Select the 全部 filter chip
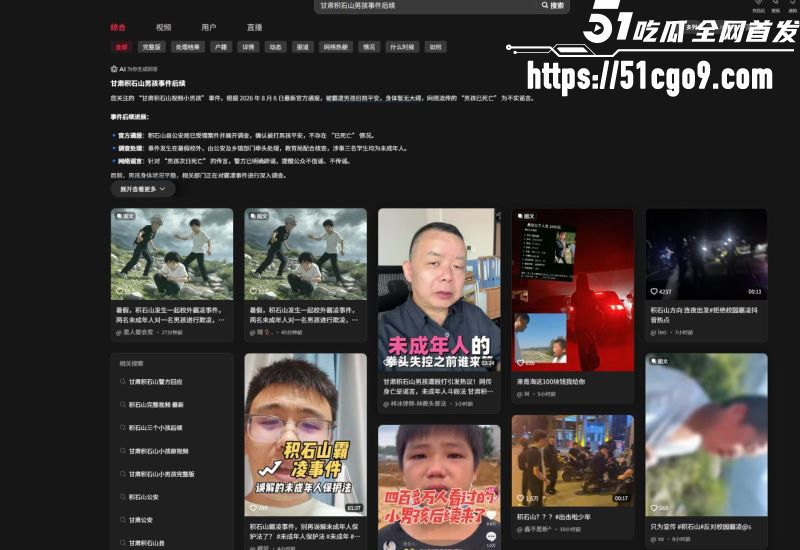 click(121, 47)
